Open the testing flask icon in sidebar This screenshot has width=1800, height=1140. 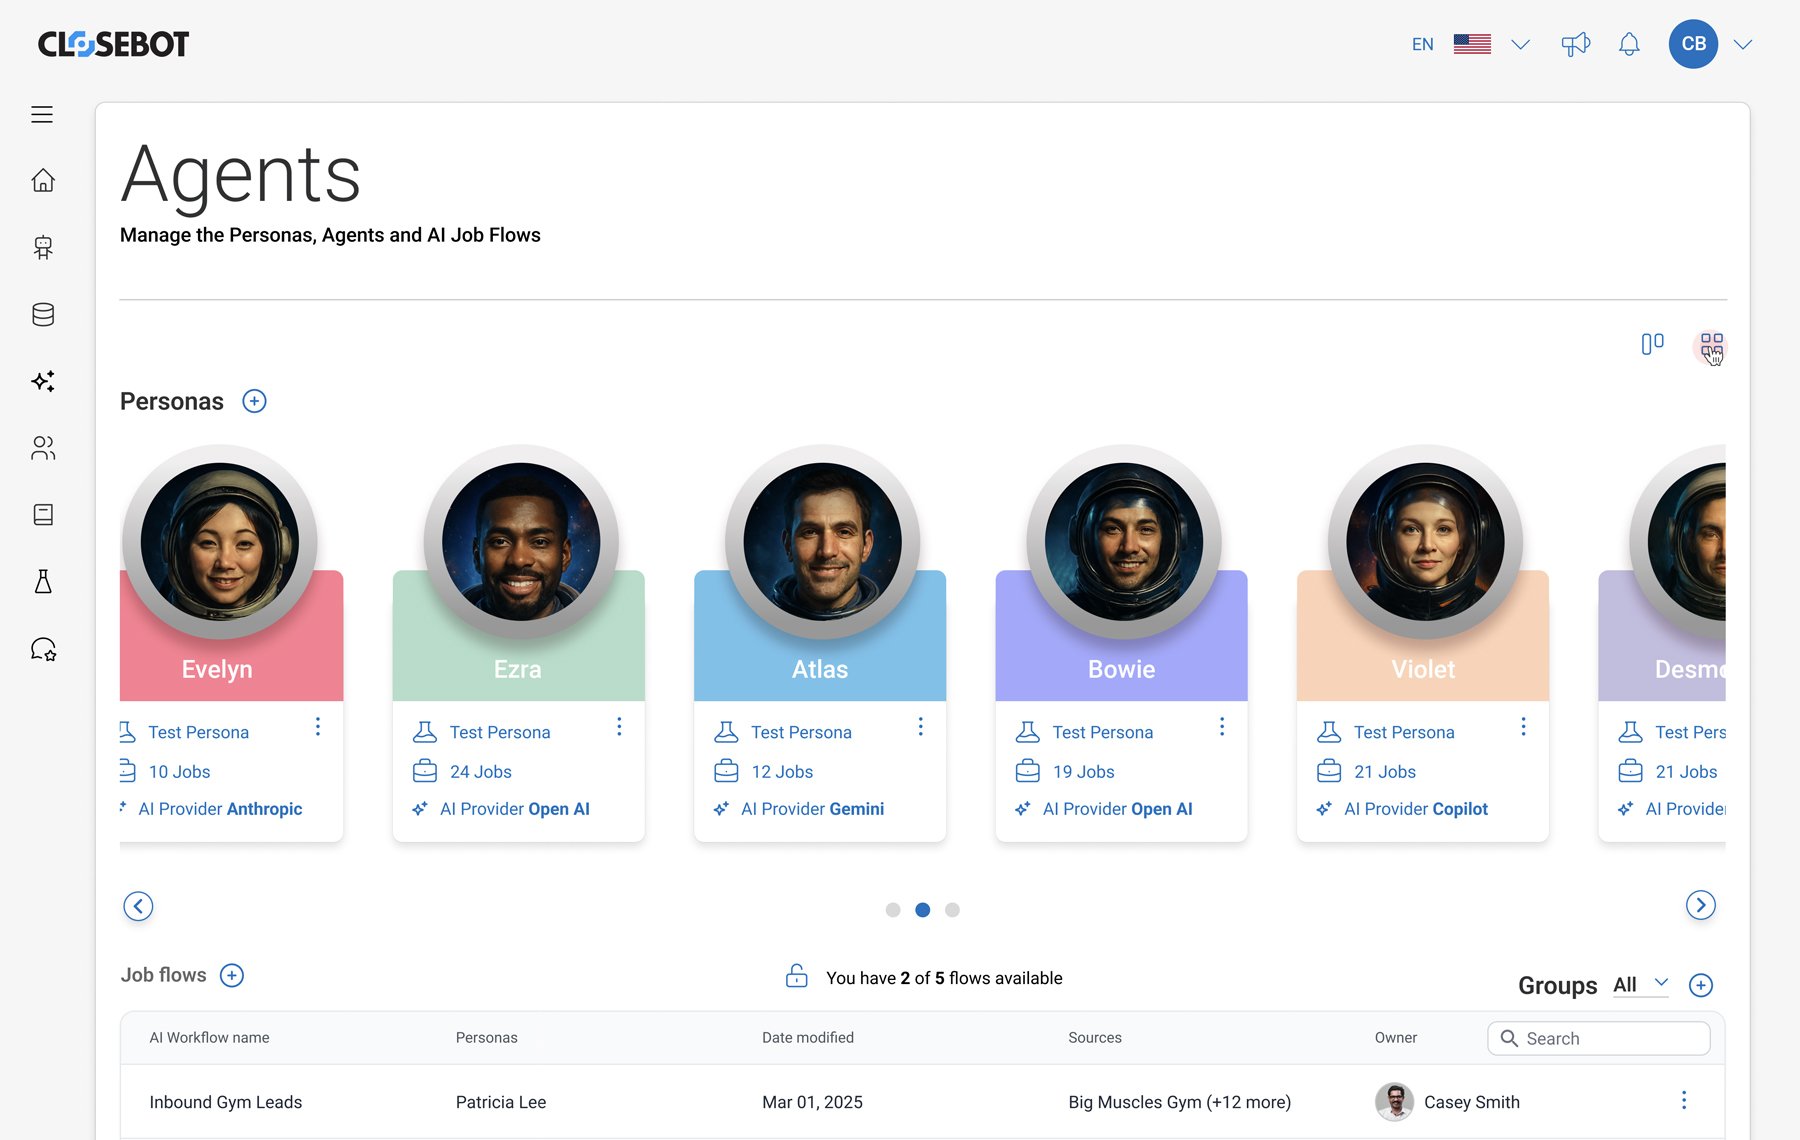click(x=43, y=582)
